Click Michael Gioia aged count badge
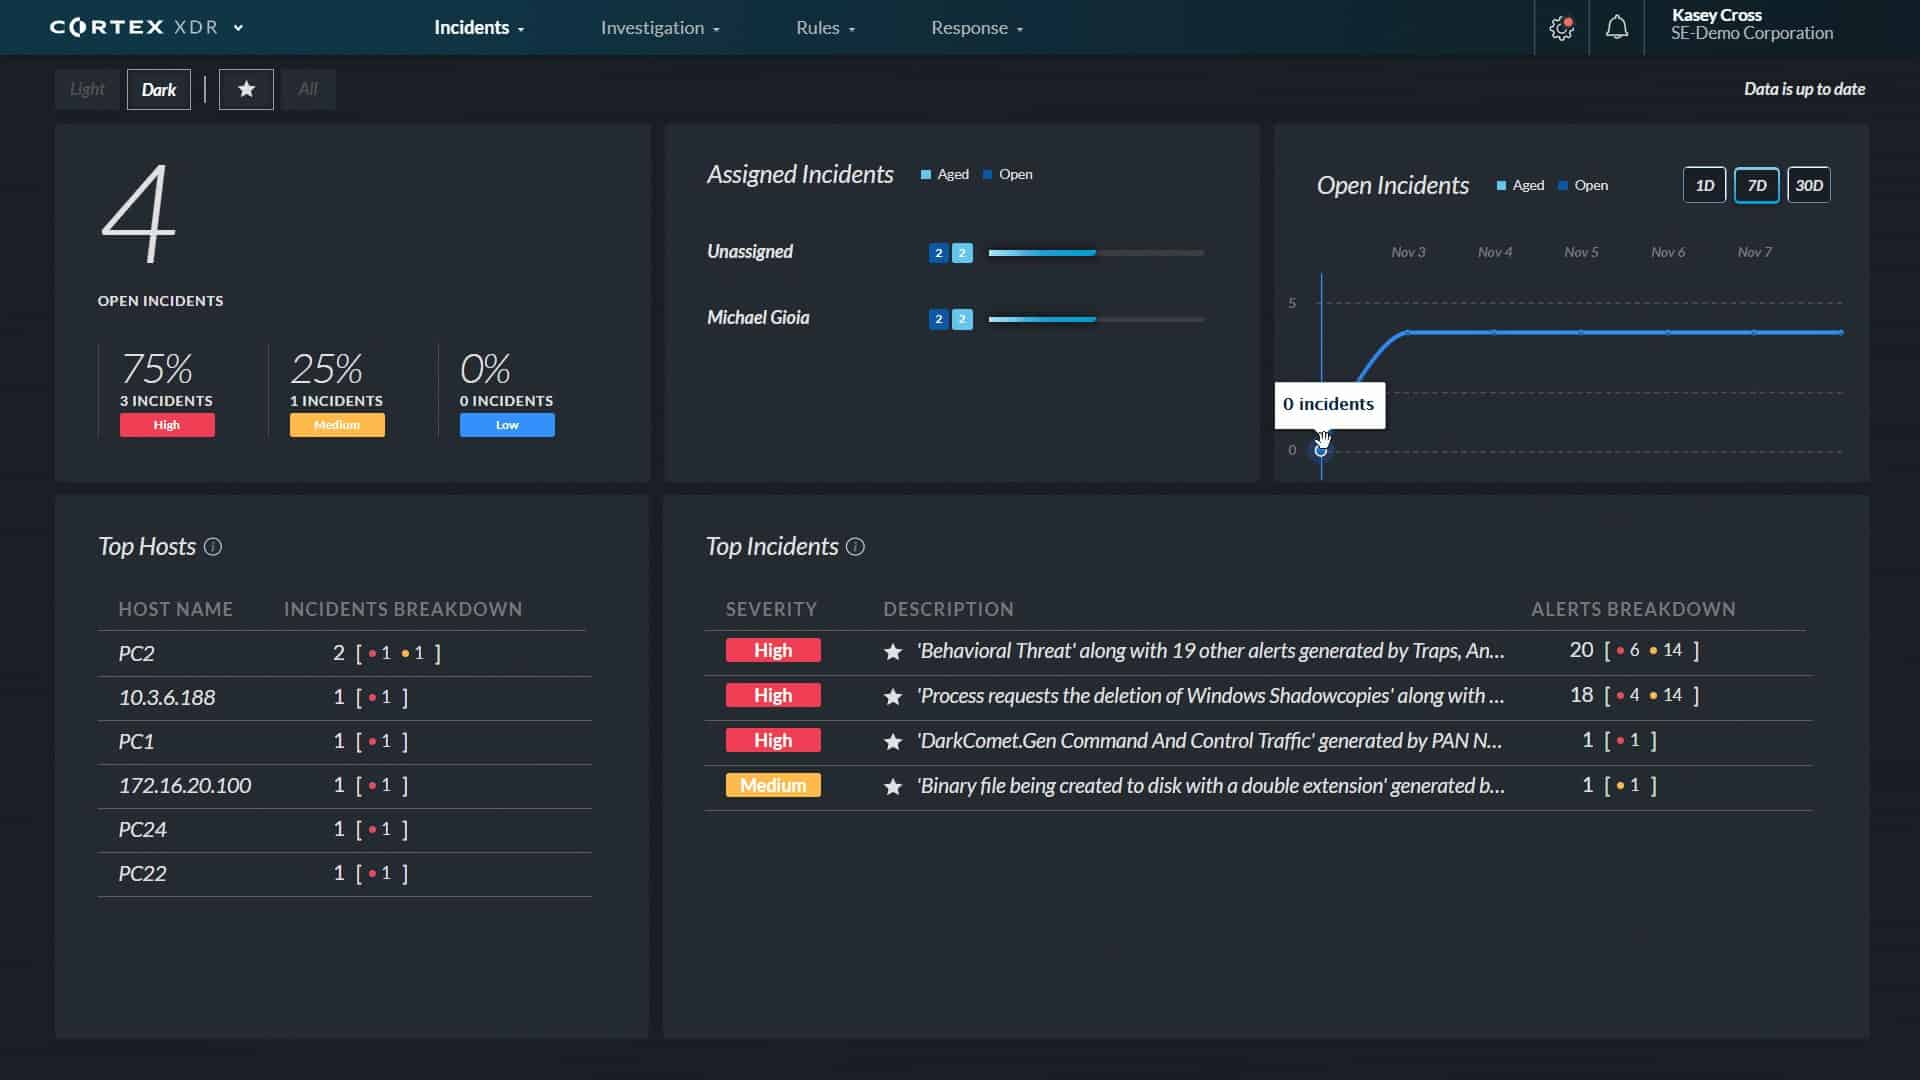This screenshot has height=1080, width=1920. point(962,319)
